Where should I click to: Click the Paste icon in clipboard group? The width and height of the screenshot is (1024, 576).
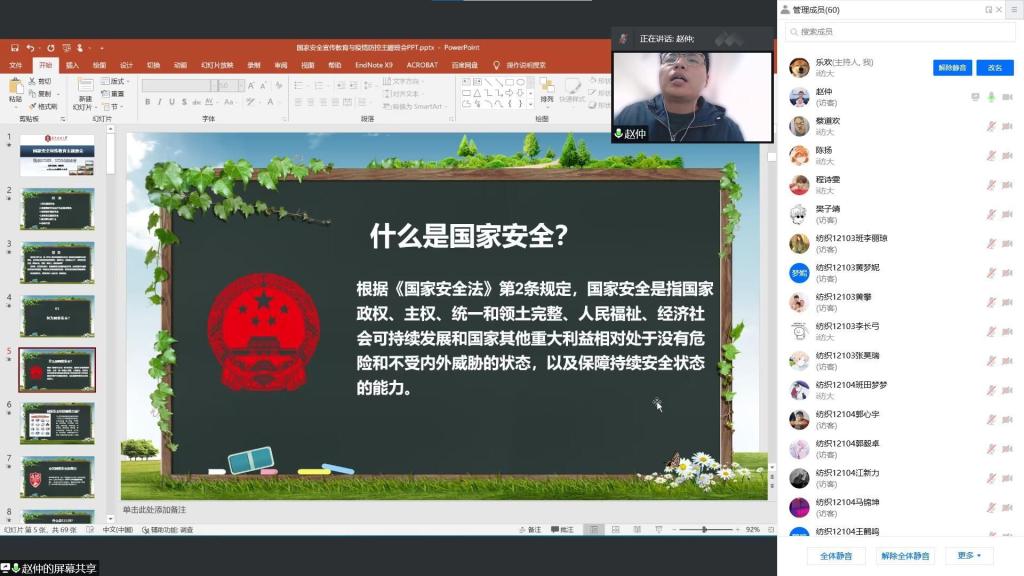coord(15,89)
